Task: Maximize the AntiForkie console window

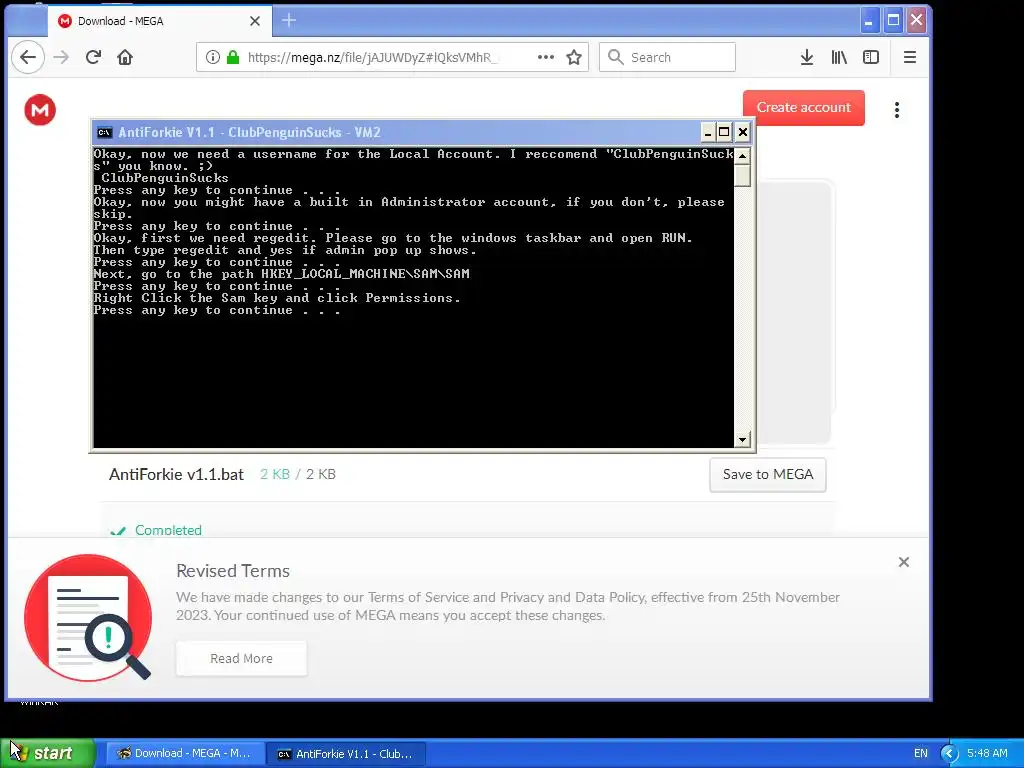Action: (x=724, y=133)
